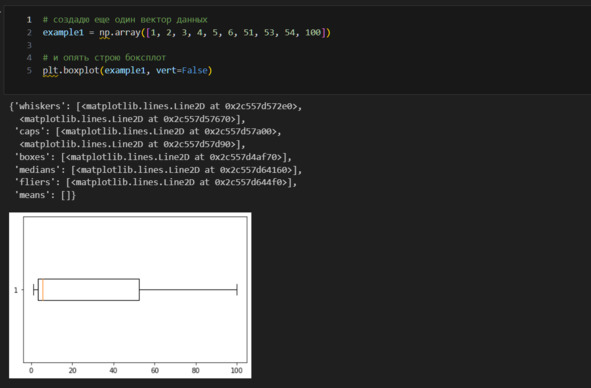Click the 'np' text with squiggly underline
This screenshot has height=388, width=591.
coord(104,33)
